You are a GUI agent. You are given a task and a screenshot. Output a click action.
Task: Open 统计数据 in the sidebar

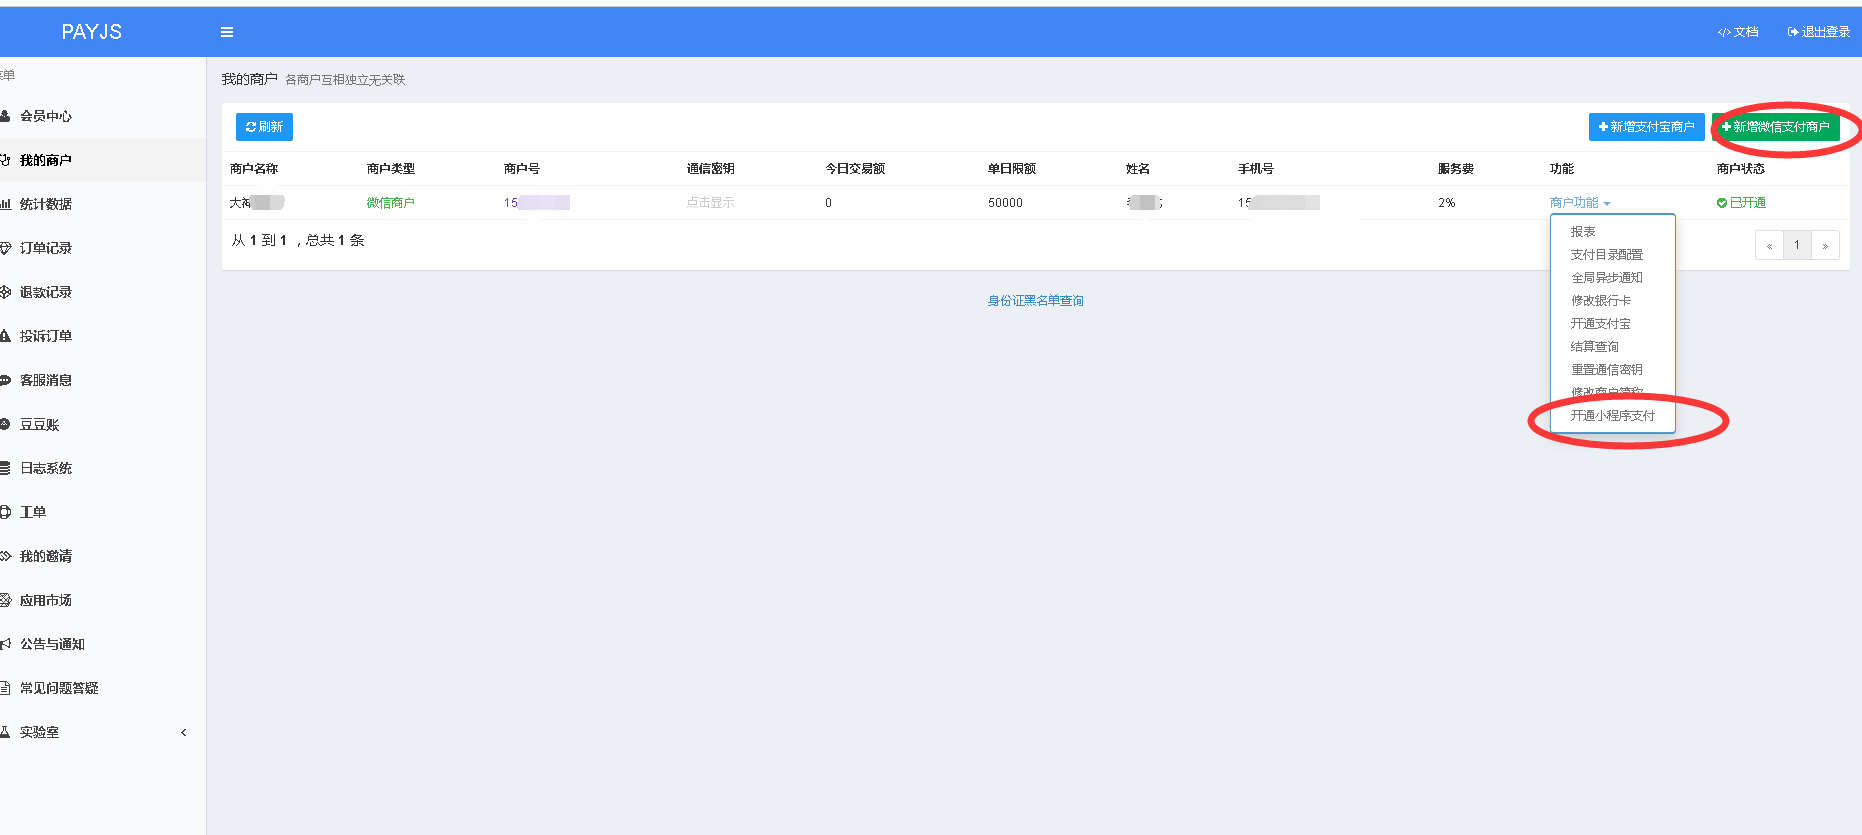click(103, 204)
